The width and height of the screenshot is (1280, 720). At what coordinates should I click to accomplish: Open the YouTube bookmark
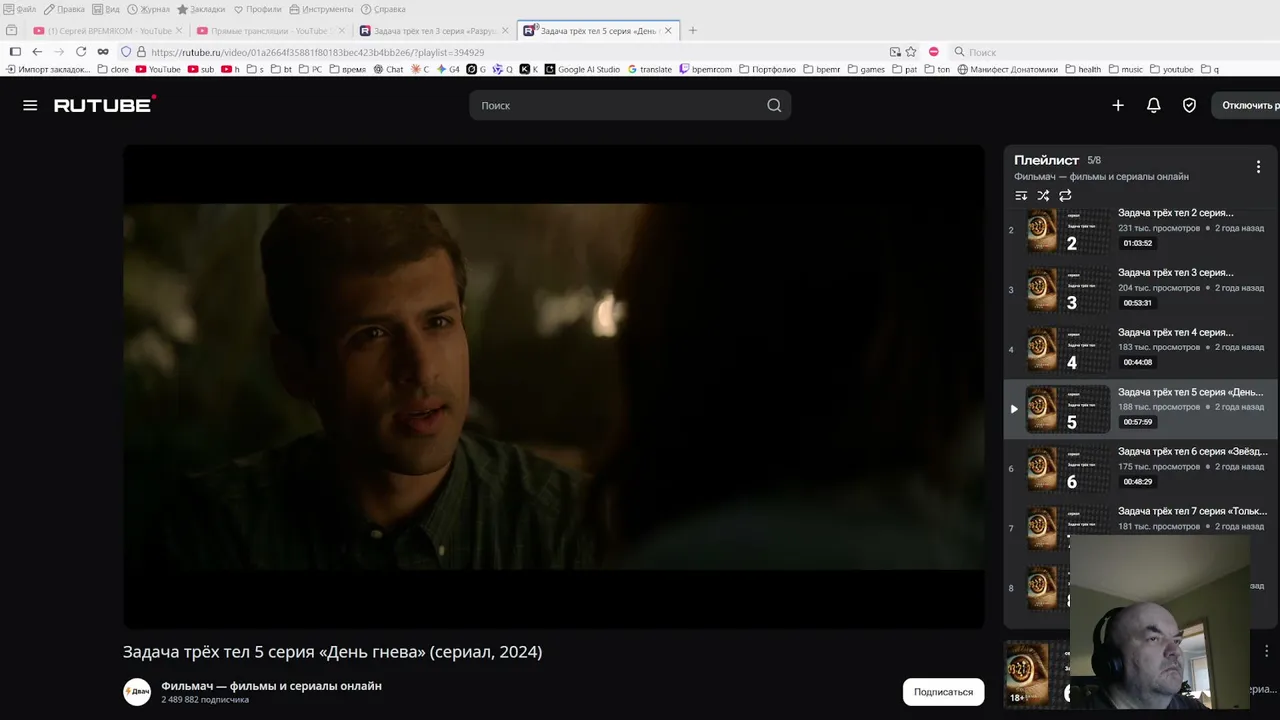(x=158, y=70)
